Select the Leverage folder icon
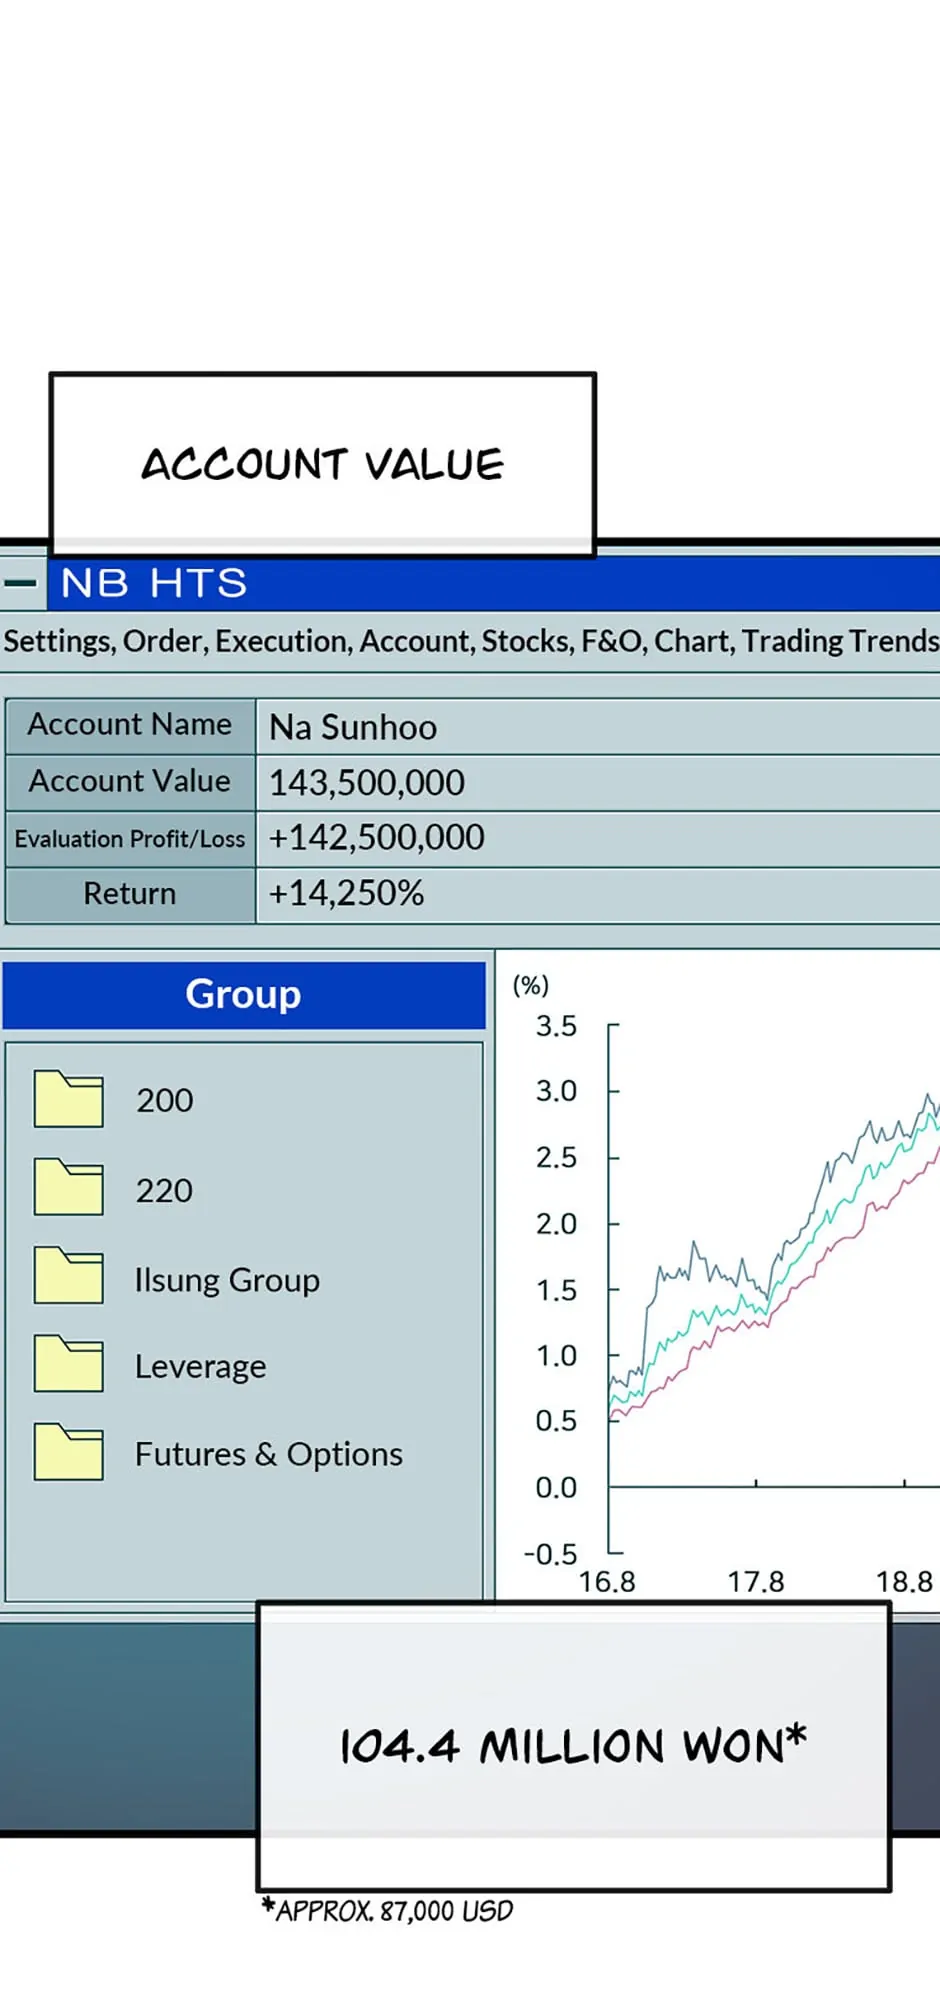This screenshot has width=940, height=1999. 68,1363
